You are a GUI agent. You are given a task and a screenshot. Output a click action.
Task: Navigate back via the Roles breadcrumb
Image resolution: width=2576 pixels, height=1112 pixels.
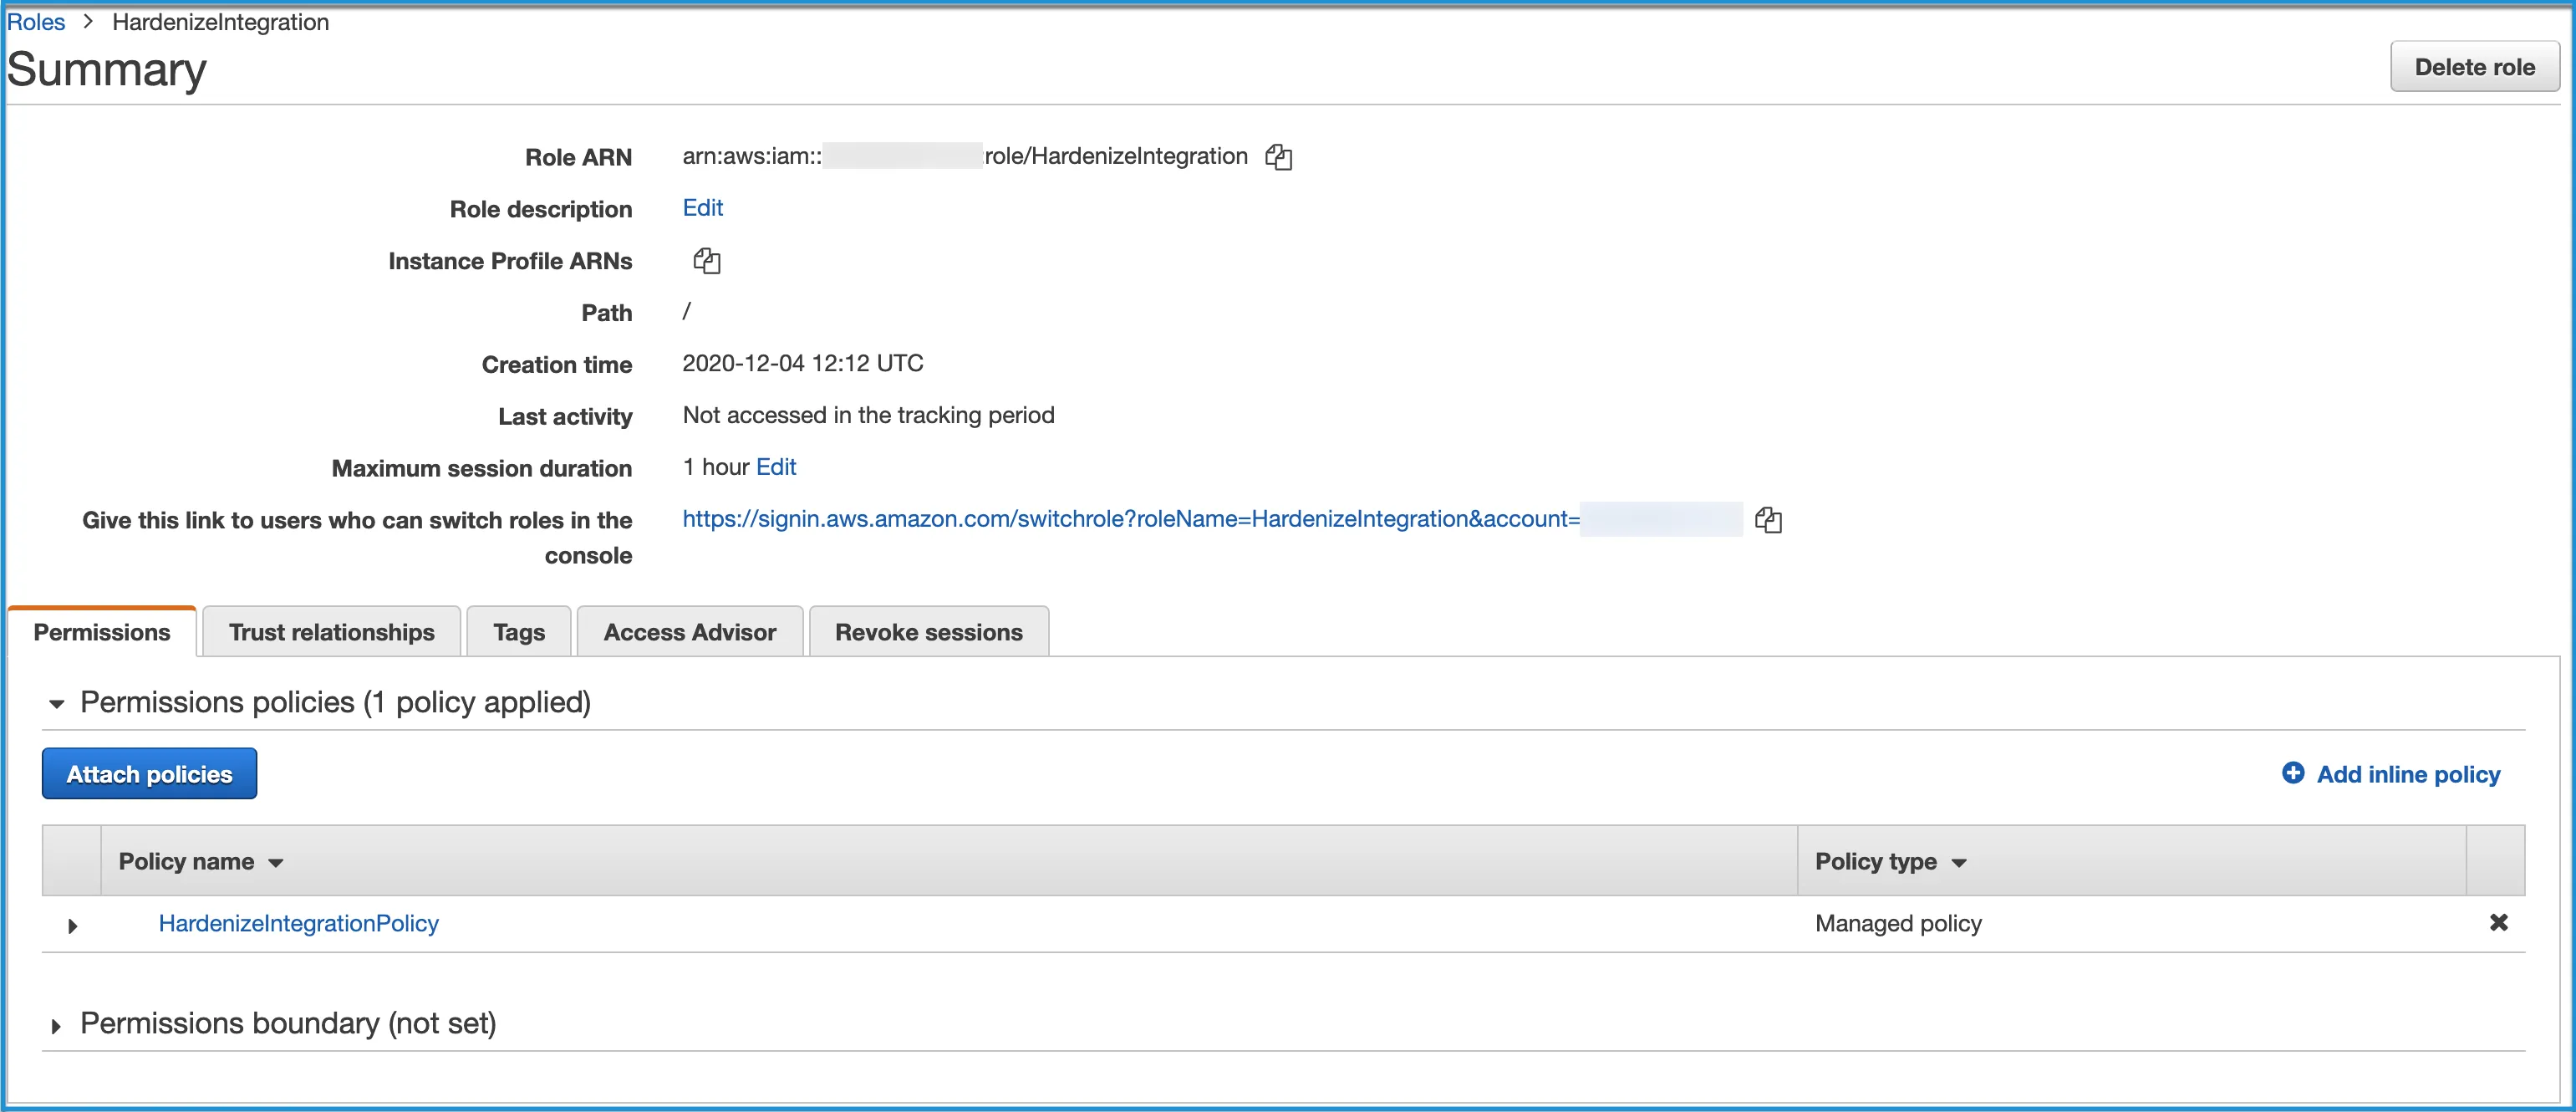pos(35,21)
